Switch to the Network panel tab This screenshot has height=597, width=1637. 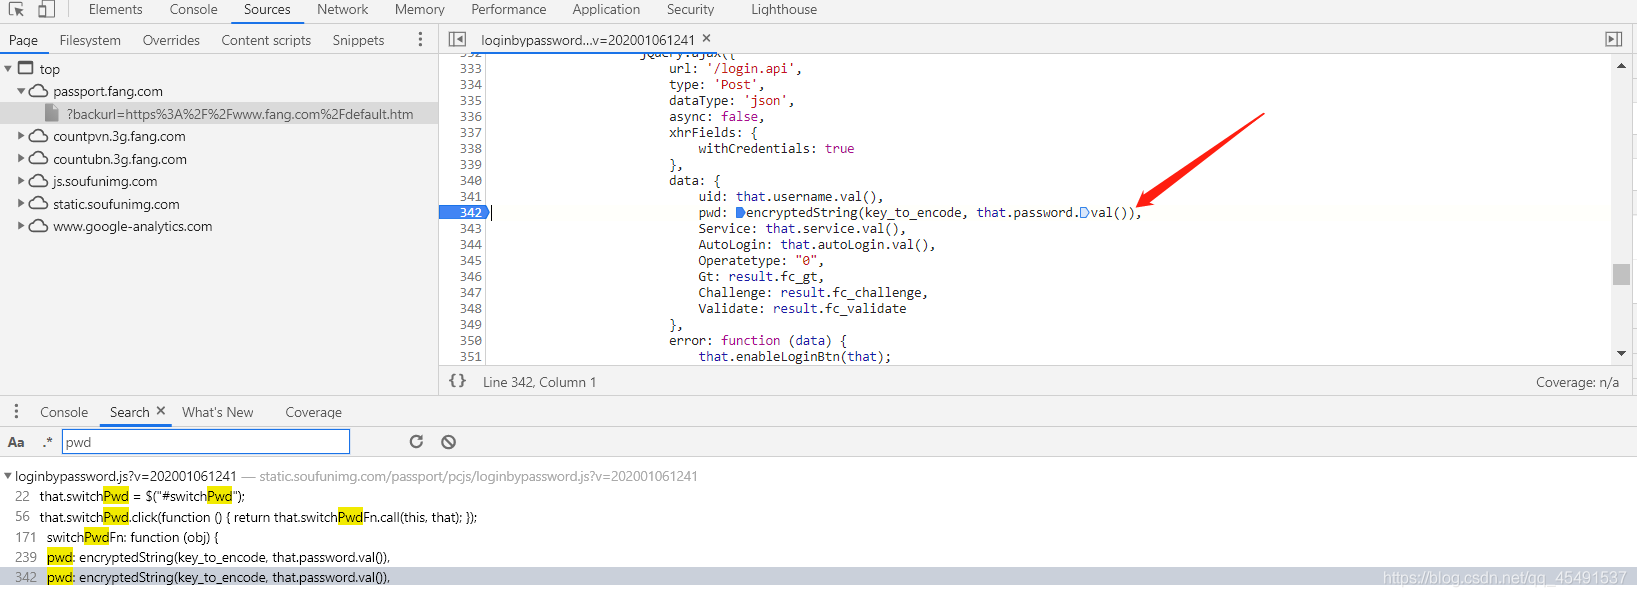[x=343, y=9]
